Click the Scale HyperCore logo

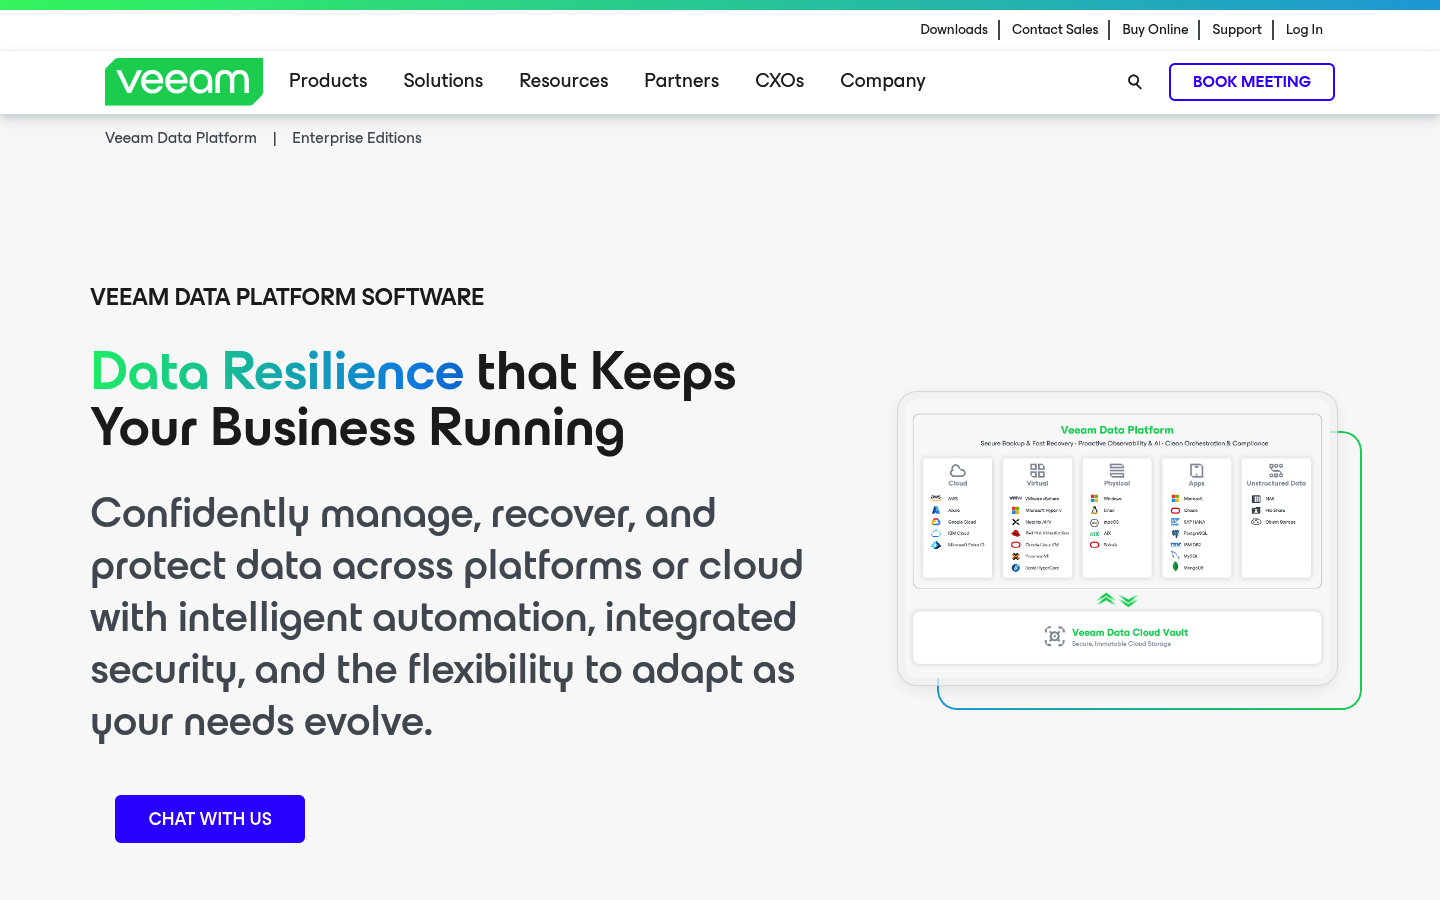(1015, 568)
